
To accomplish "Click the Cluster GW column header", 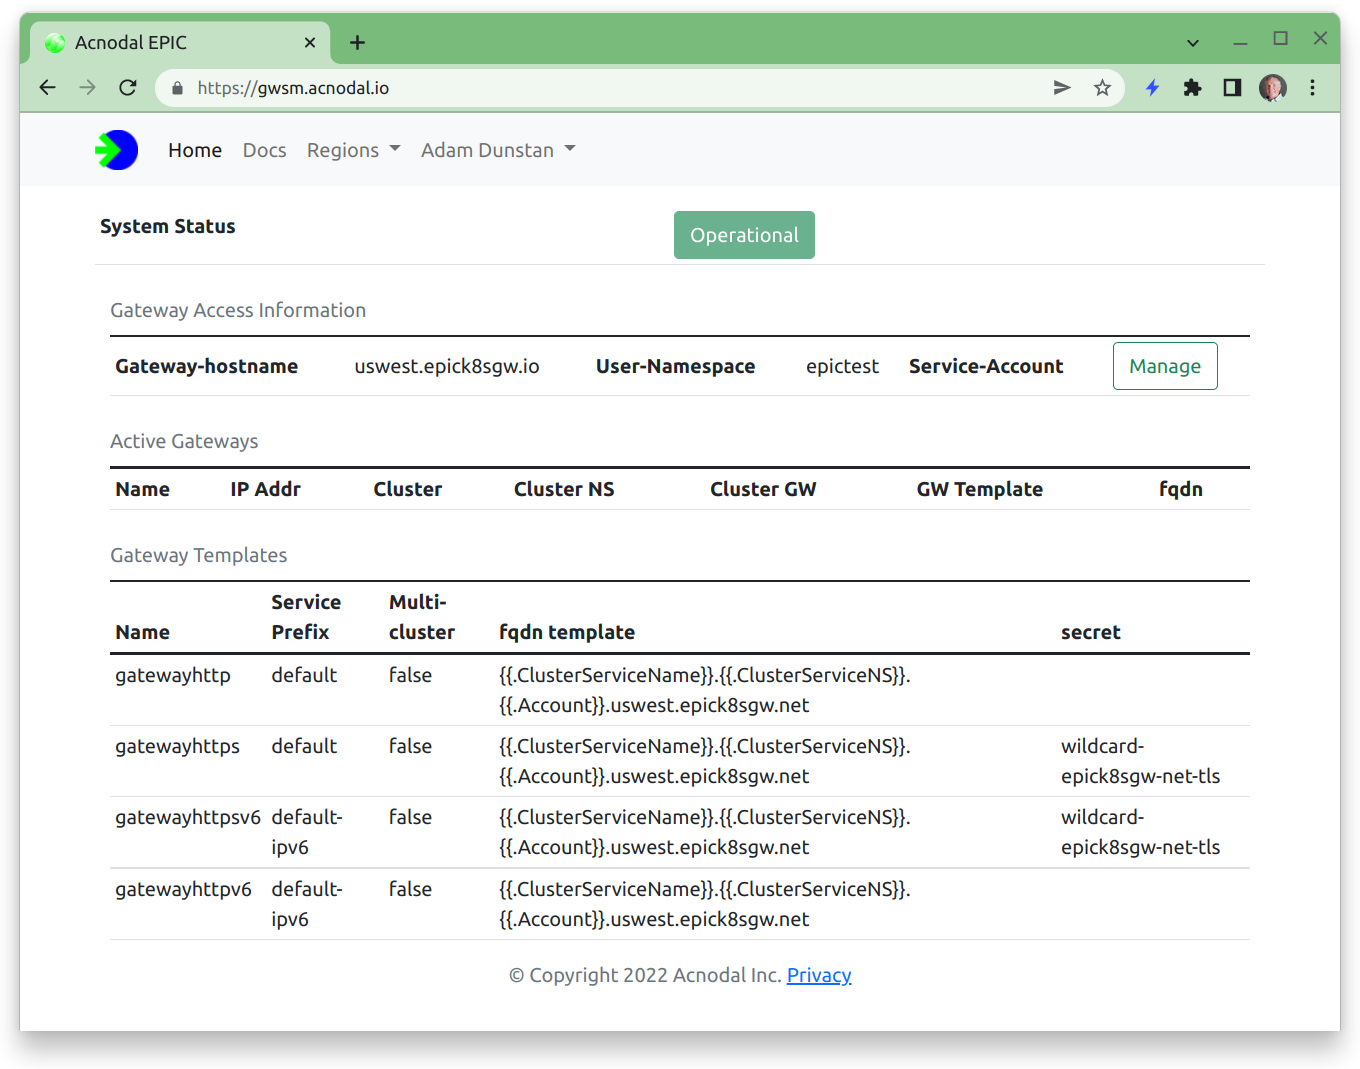I will [x=763, y=489].
